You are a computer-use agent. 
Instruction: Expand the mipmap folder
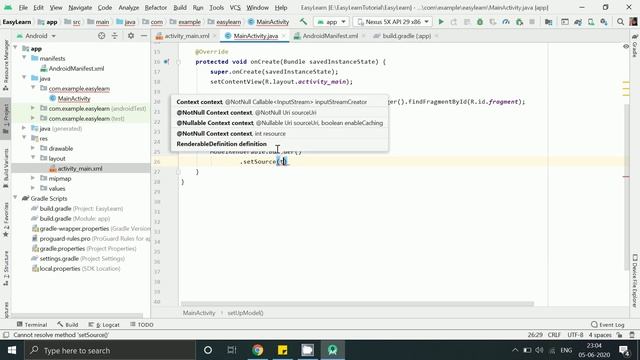[33, 178]
